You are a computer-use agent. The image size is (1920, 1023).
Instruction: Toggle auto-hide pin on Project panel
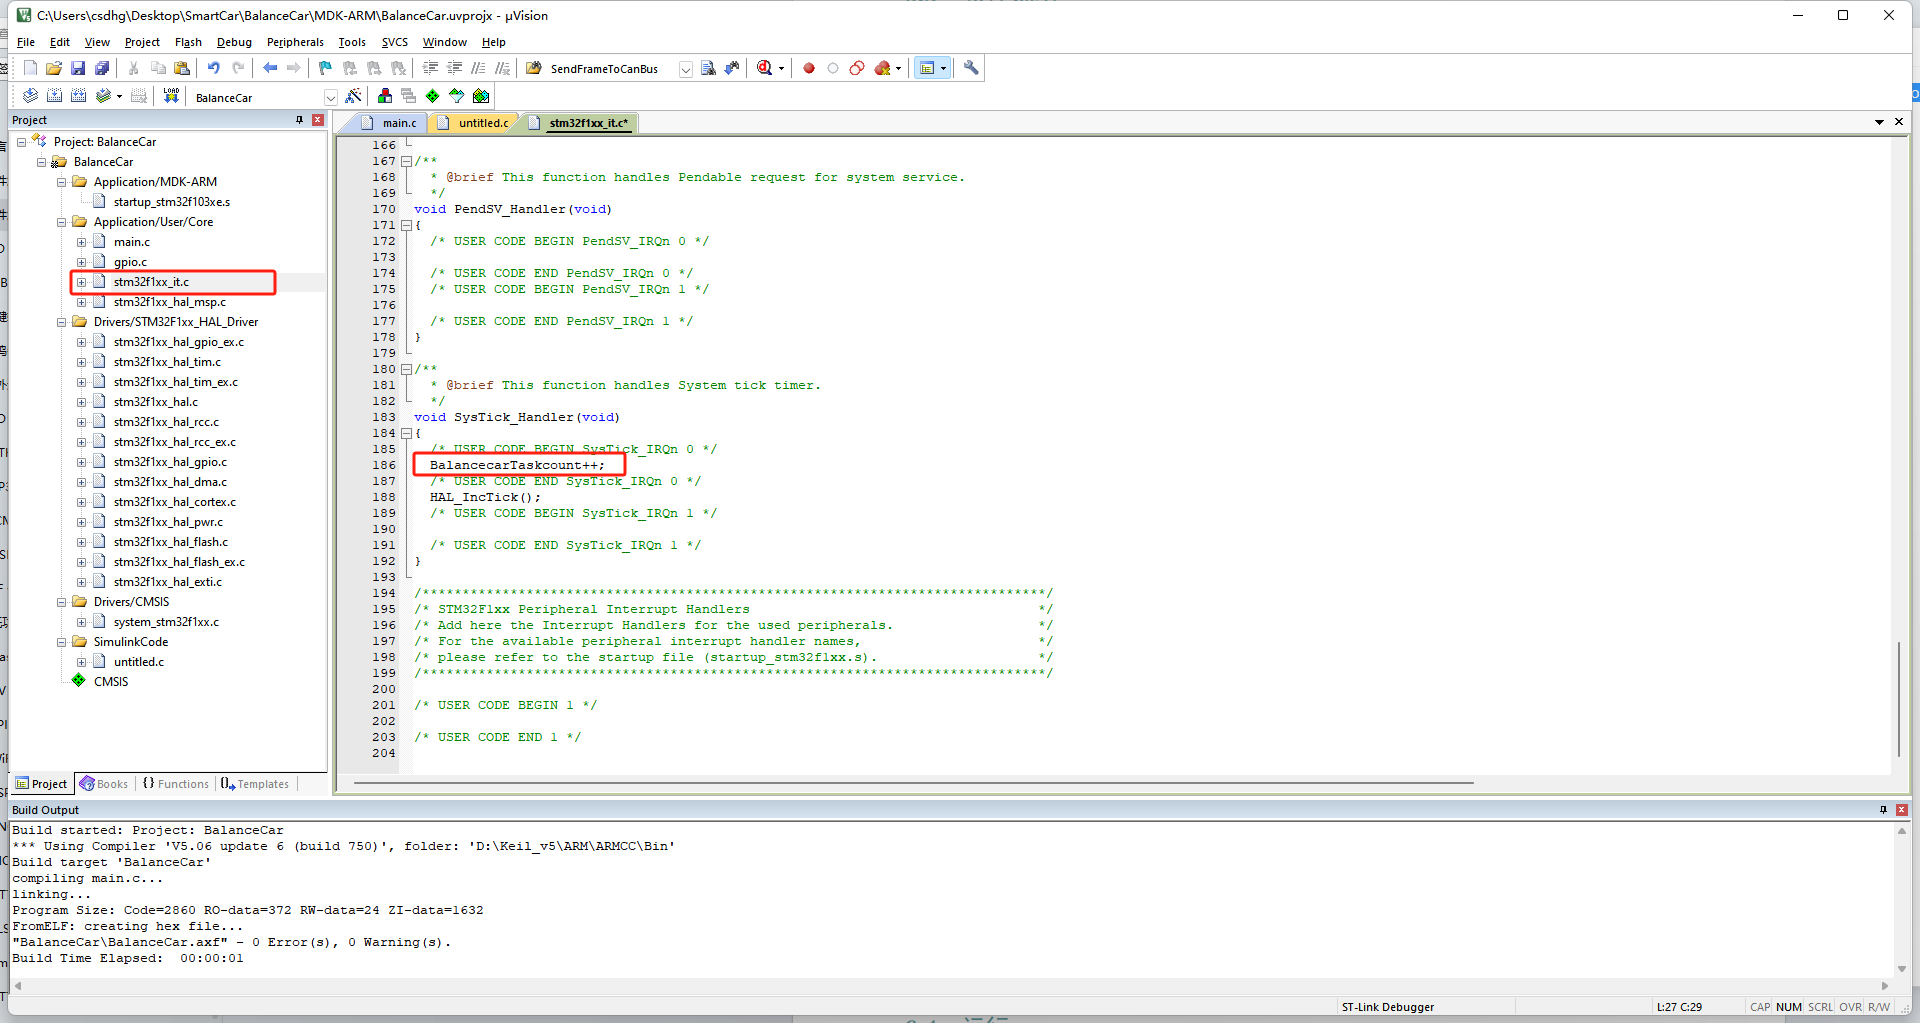click(299, 120)
